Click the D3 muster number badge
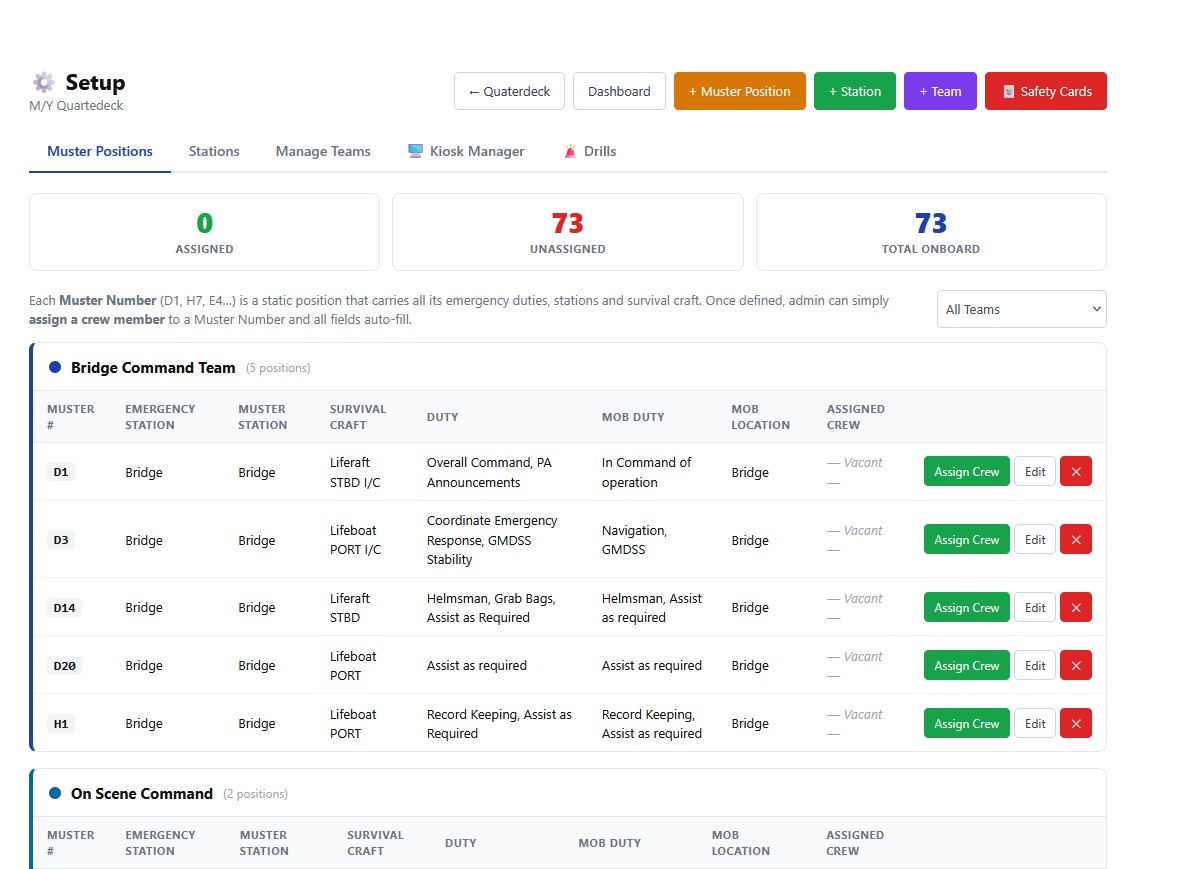Image resolution: width=1178 pixels, height=869 pixels. click(61, 539)
